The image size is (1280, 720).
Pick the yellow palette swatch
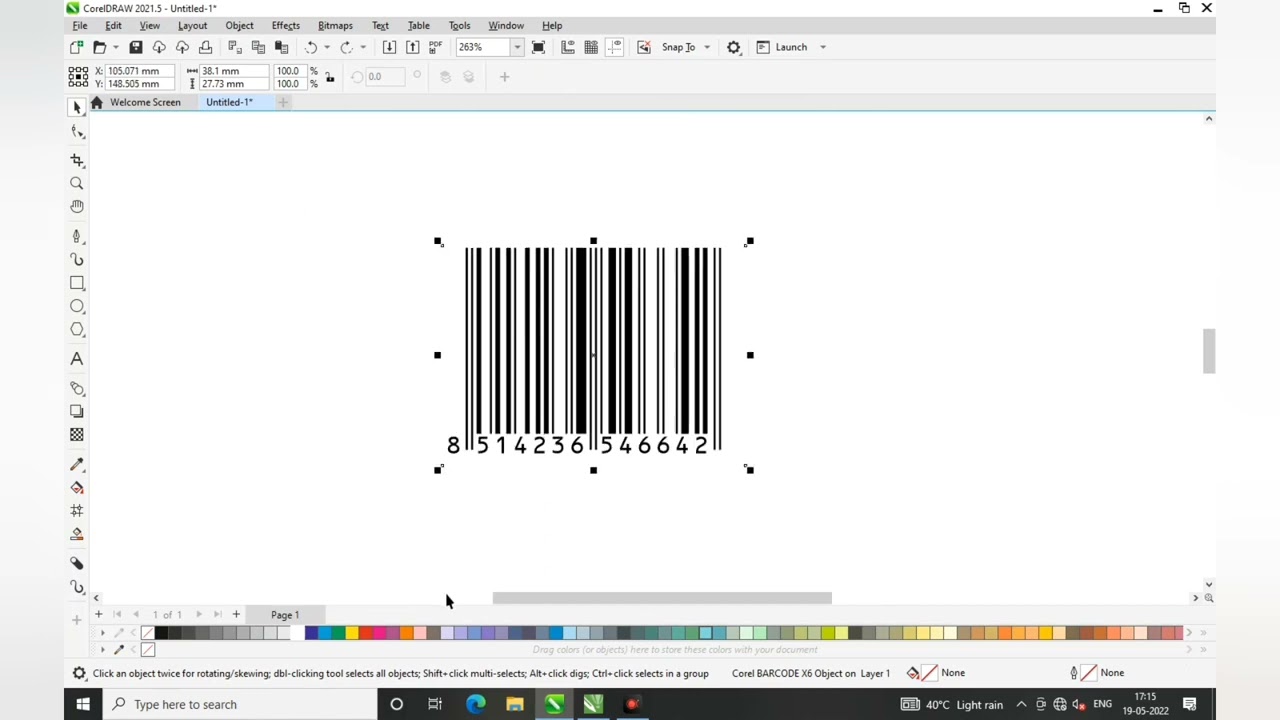(352, 633)
